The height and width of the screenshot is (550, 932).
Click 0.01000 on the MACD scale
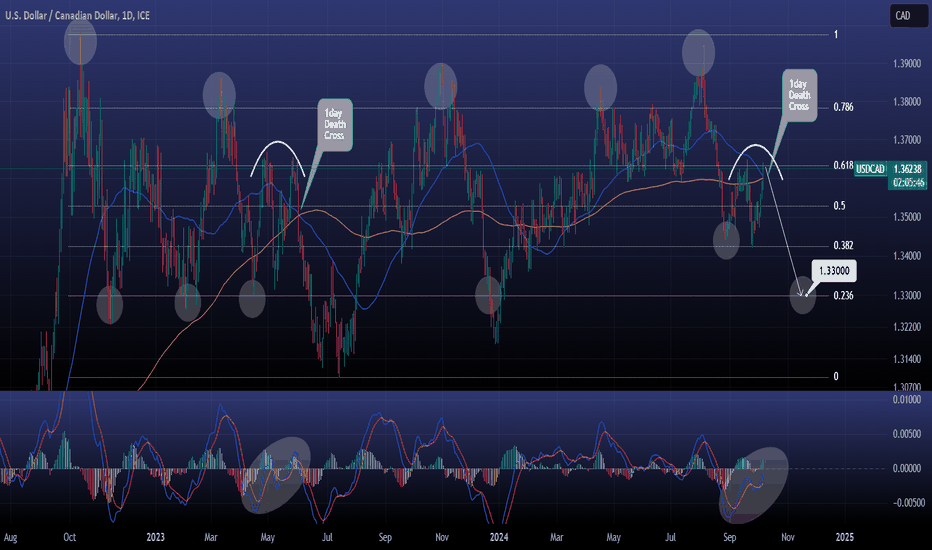click(x=909, y=400)
